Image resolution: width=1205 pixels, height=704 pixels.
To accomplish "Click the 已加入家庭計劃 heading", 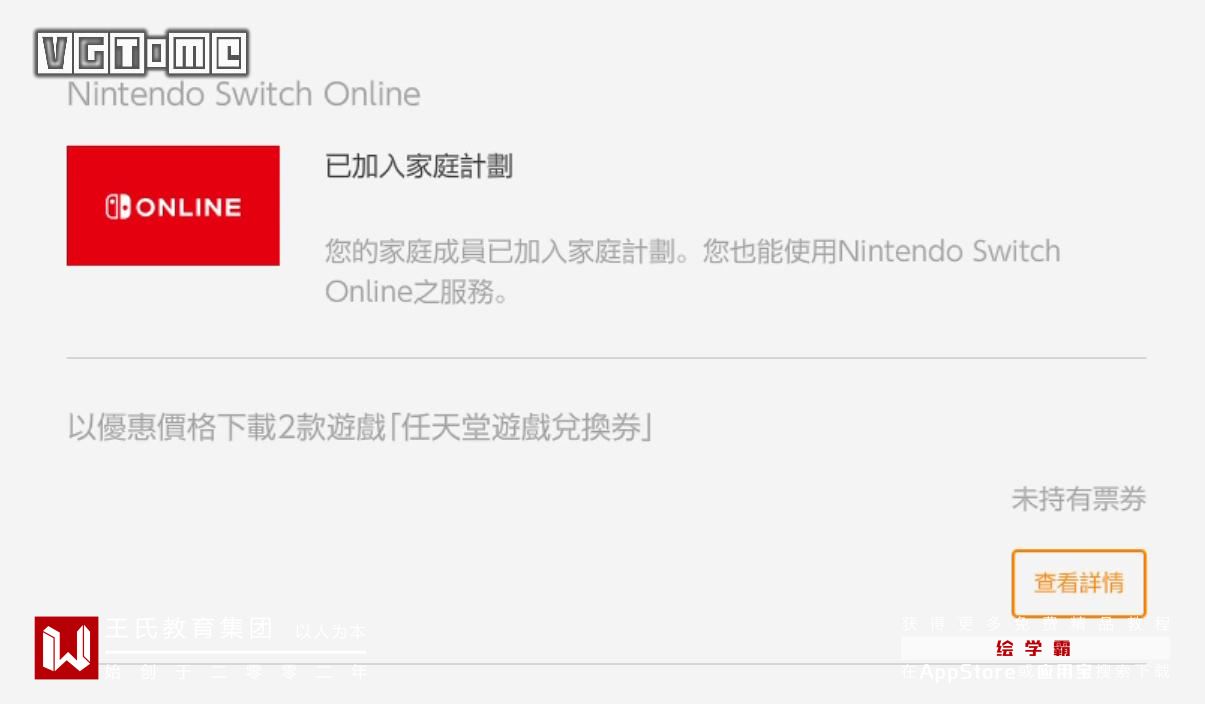I will tap(419, 166).
